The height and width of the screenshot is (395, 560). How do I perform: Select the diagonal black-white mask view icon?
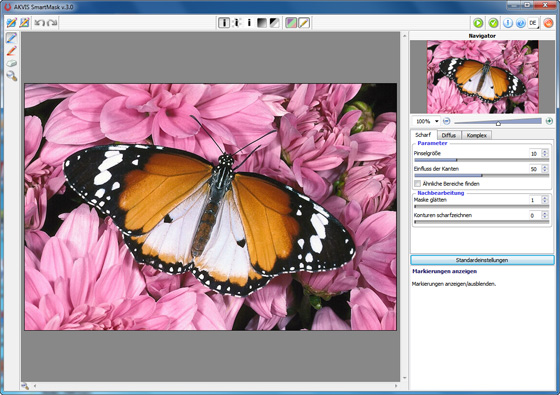point(274,23)
